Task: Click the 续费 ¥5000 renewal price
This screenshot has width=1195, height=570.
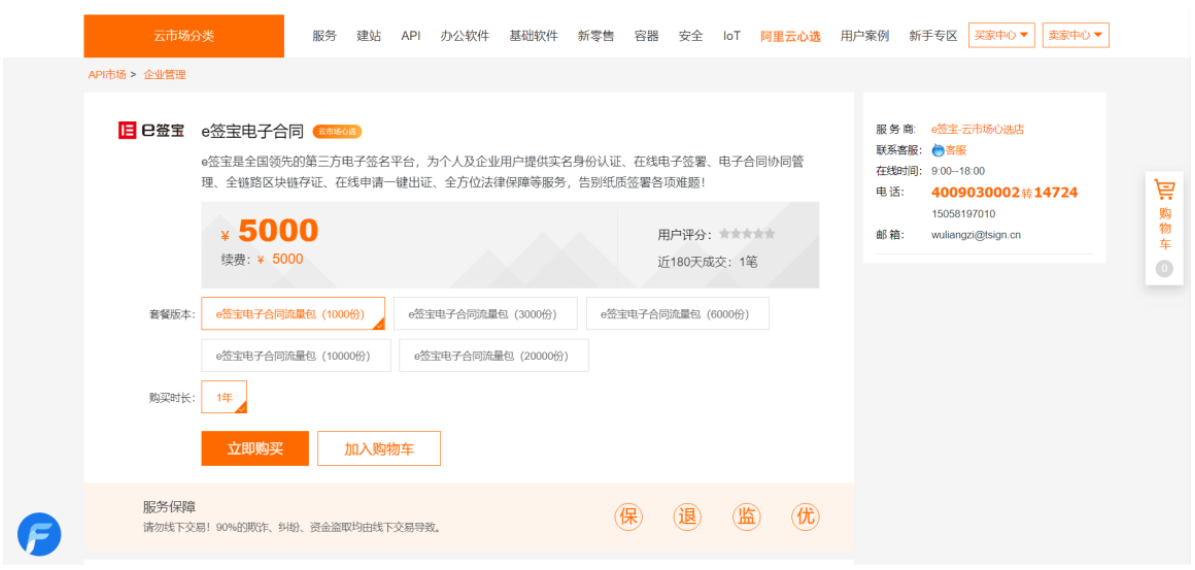Action: 262,259
